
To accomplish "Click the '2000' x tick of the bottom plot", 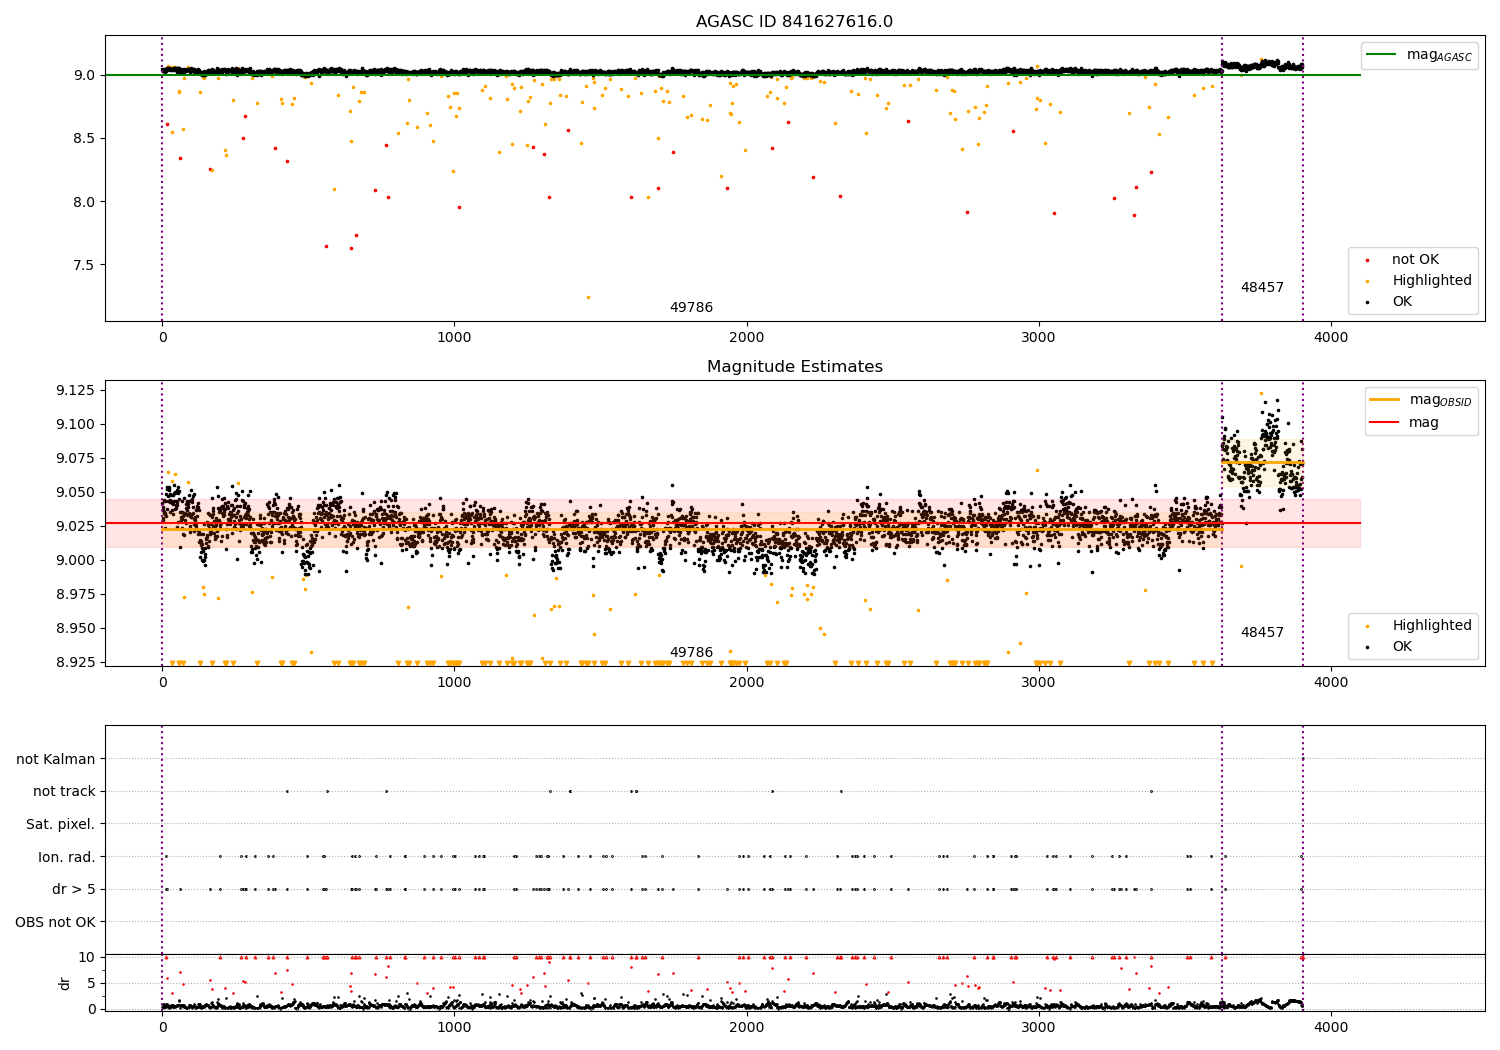I will [x=747, y=1027].
